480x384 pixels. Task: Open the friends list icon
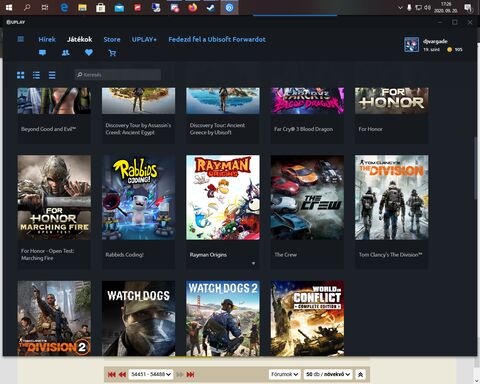pyautogui.click(x=66, y=53)
